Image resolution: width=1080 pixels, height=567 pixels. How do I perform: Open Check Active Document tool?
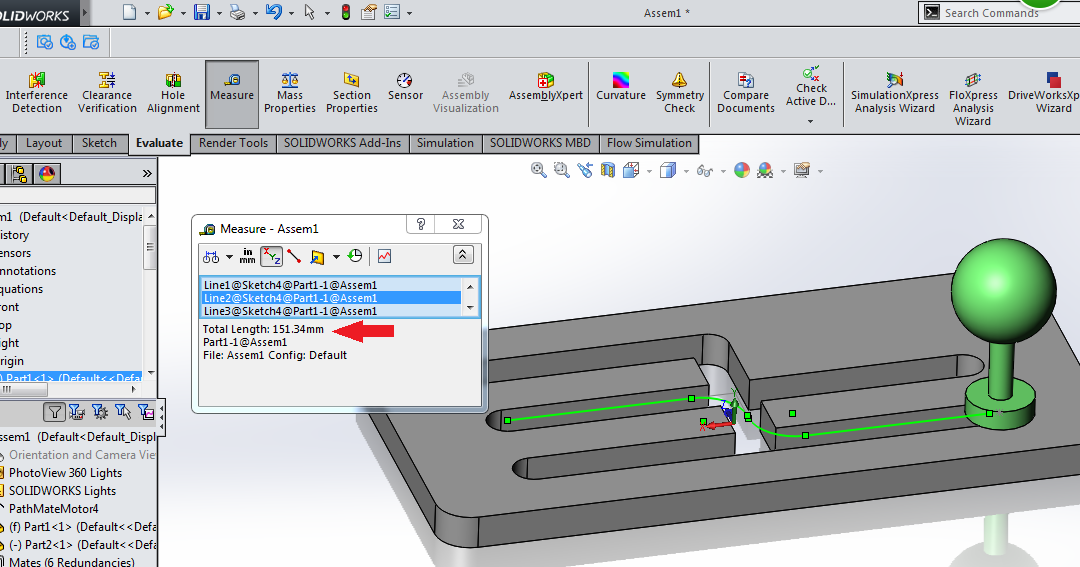pos(811,87)
